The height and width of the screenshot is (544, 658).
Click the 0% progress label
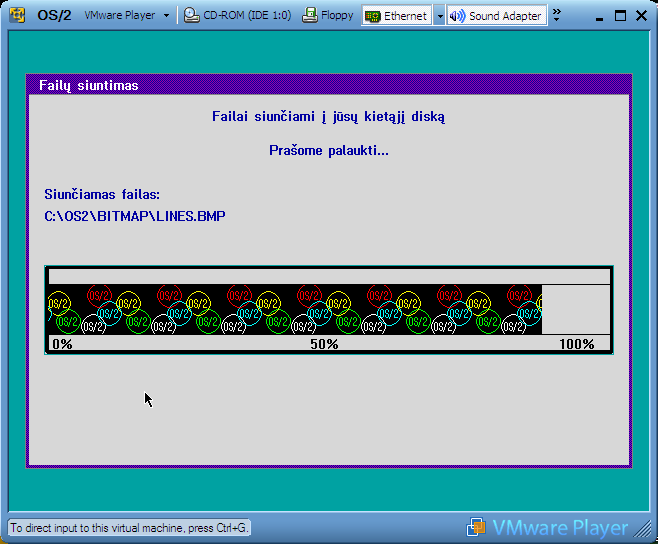tap(62, 344)
